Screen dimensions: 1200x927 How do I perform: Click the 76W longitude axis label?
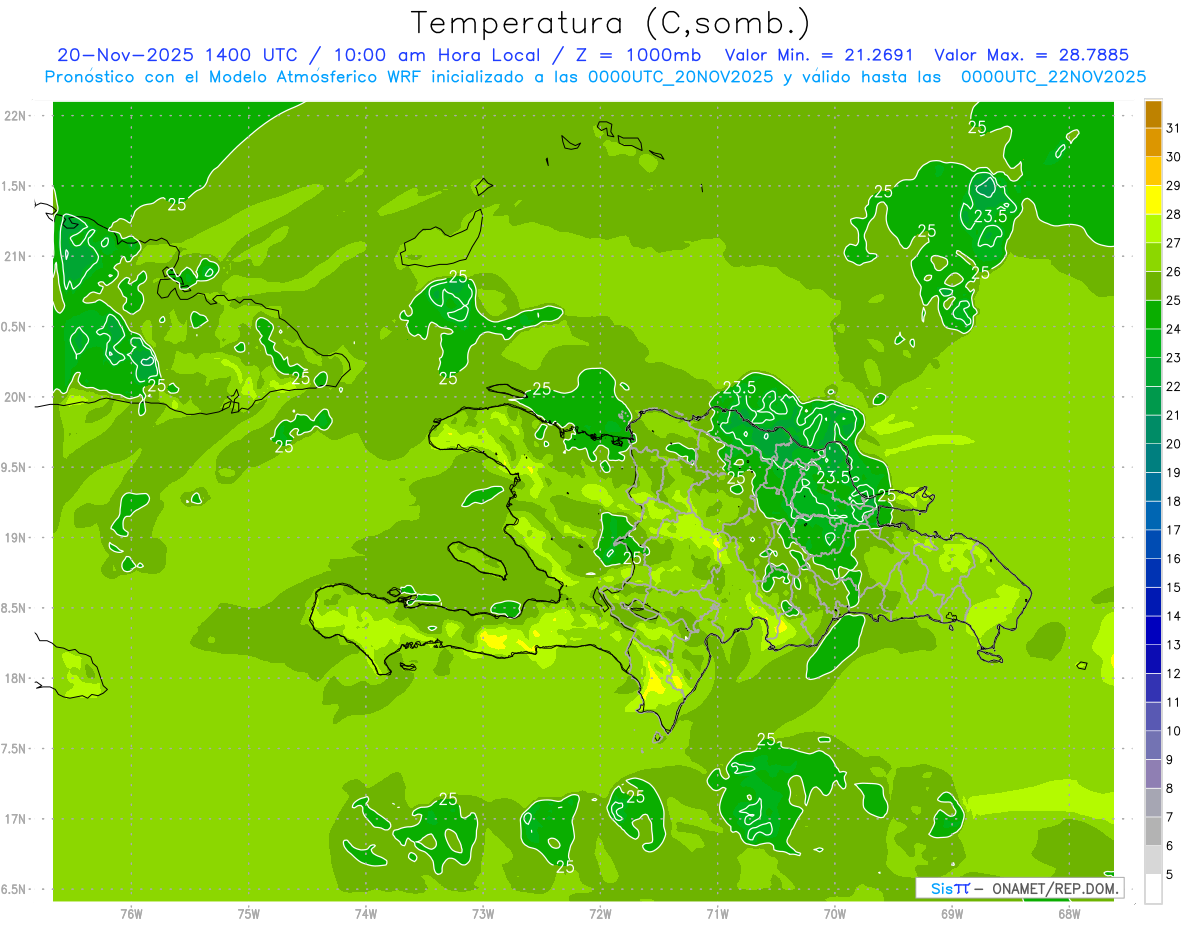131,914
